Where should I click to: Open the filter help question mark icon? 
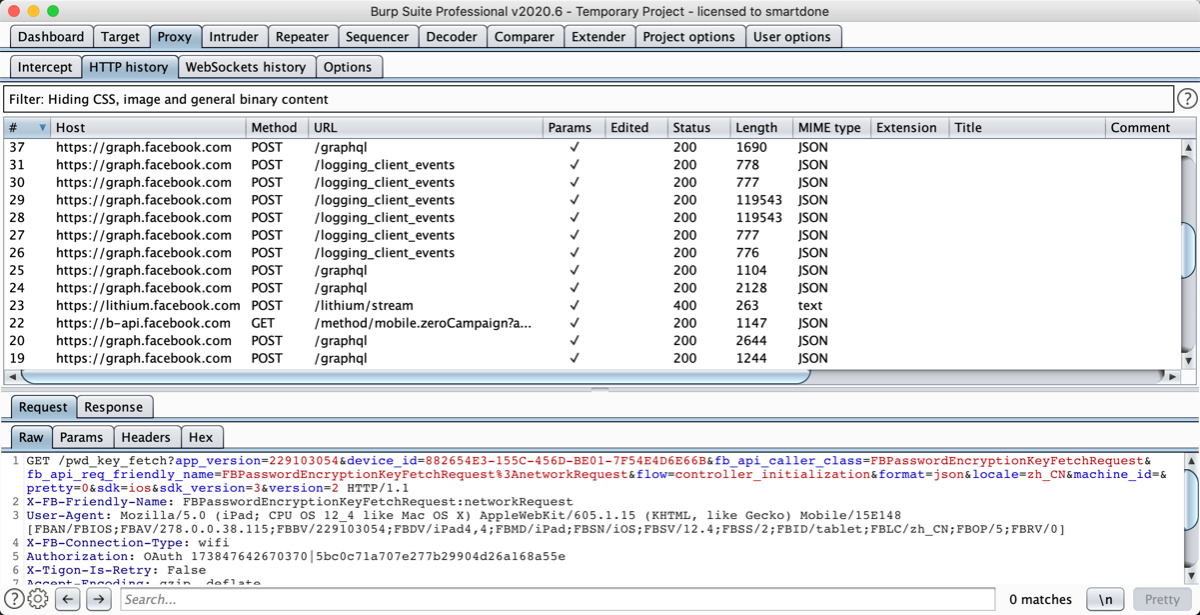(1187, 99)
